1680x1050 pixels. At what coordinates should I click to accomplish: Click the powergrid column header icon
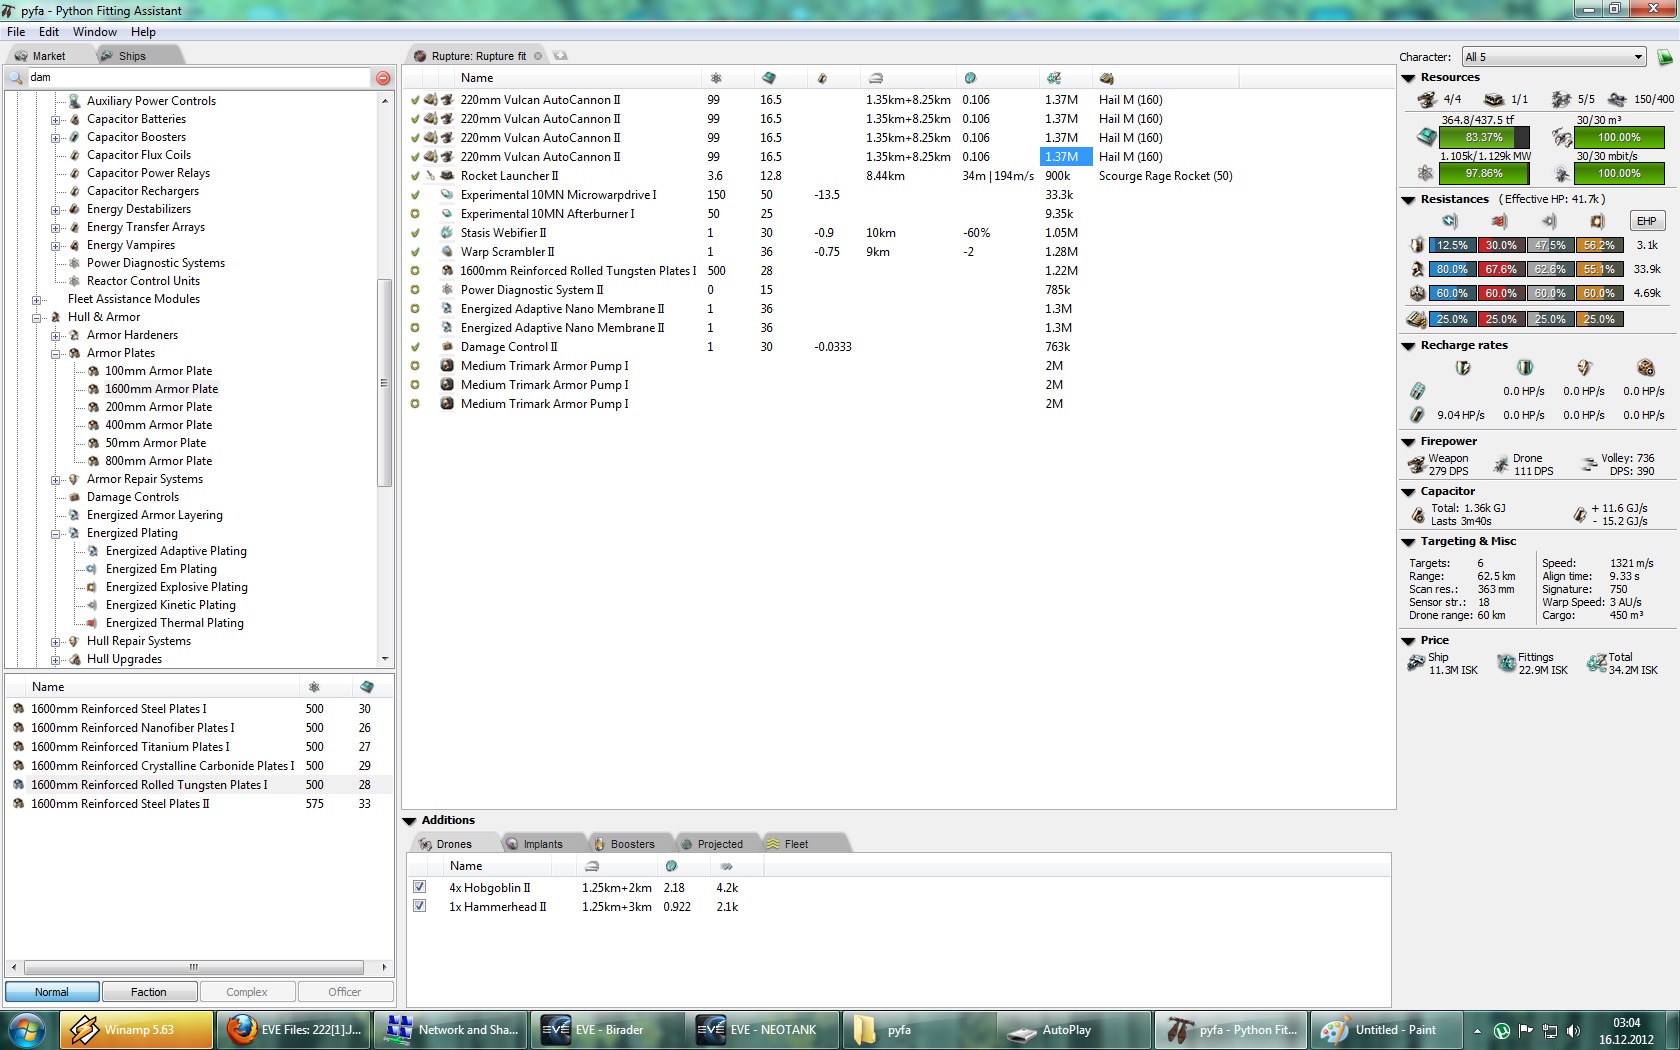pos(715,78)
